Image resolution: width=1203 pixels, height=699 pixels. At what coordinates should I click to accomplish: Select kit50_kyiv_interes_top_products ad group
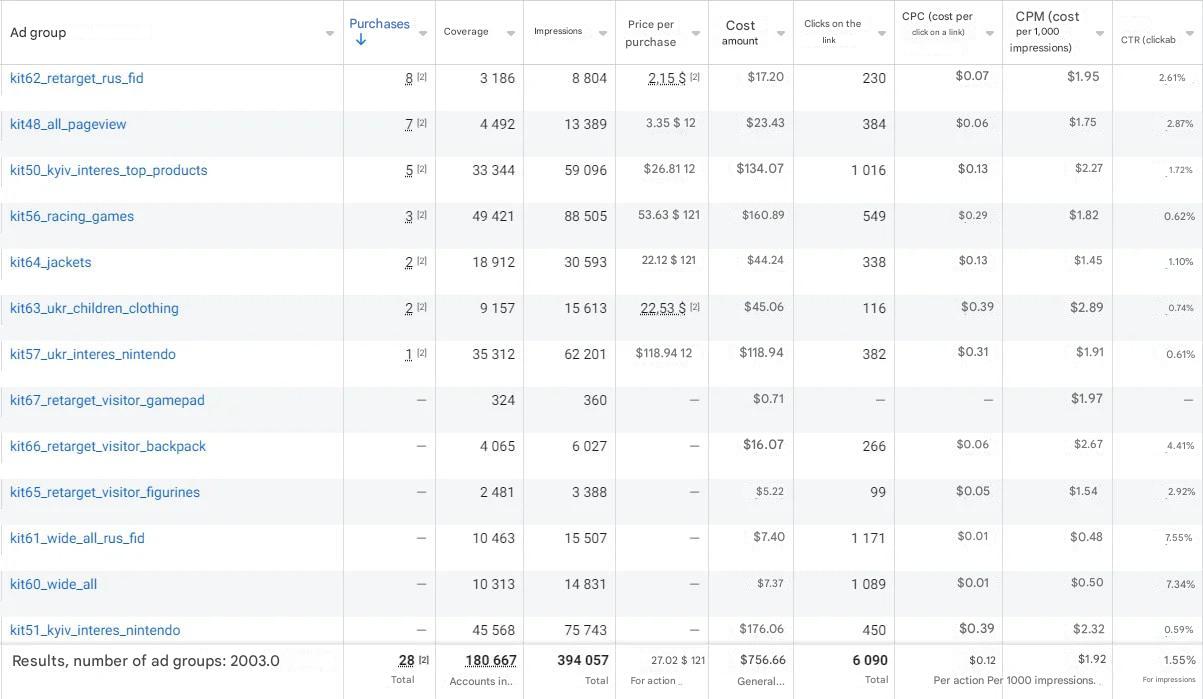pyautogui.click(x=109, y=170)
